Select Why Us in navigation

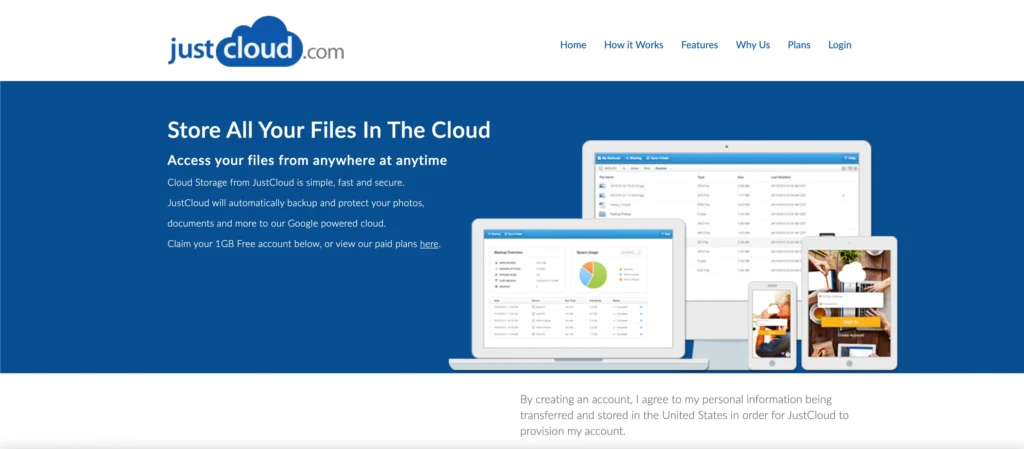[752, 45]
